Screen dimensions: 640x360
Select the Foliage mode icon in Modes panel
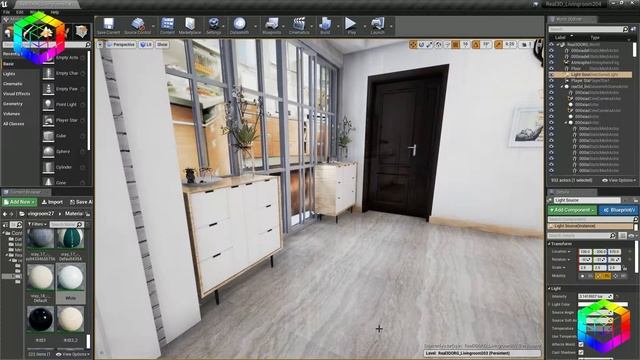click(x=67, y=31)
